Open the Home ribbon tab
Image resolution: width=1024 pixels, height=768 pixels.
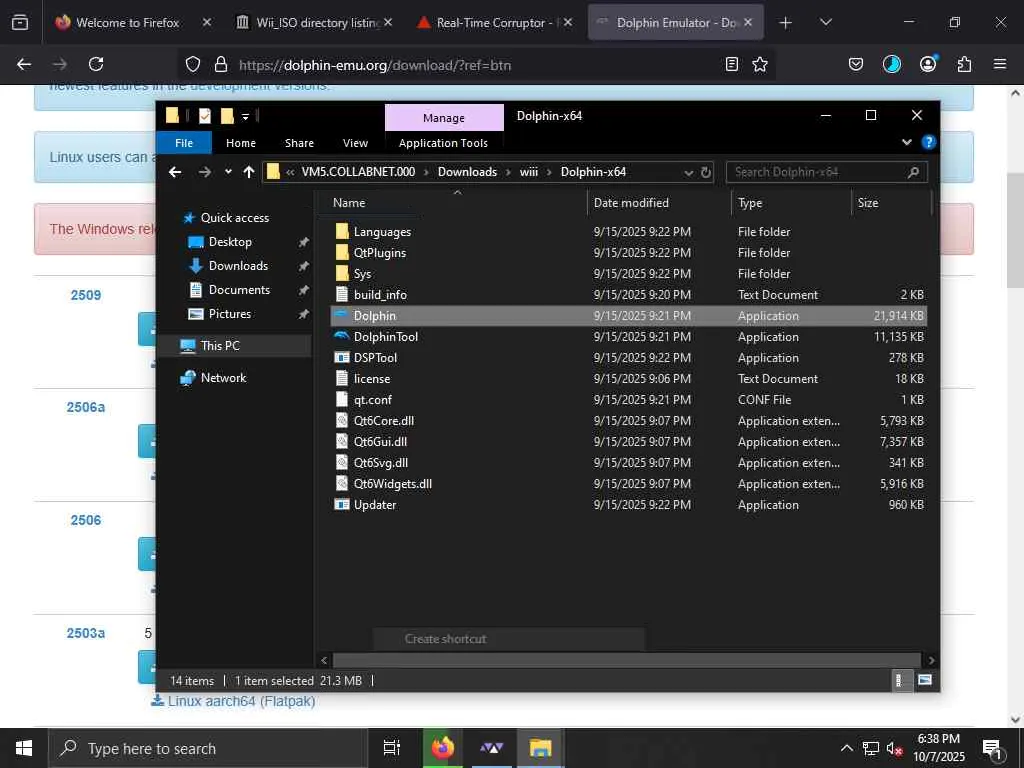tap(241, 143)
